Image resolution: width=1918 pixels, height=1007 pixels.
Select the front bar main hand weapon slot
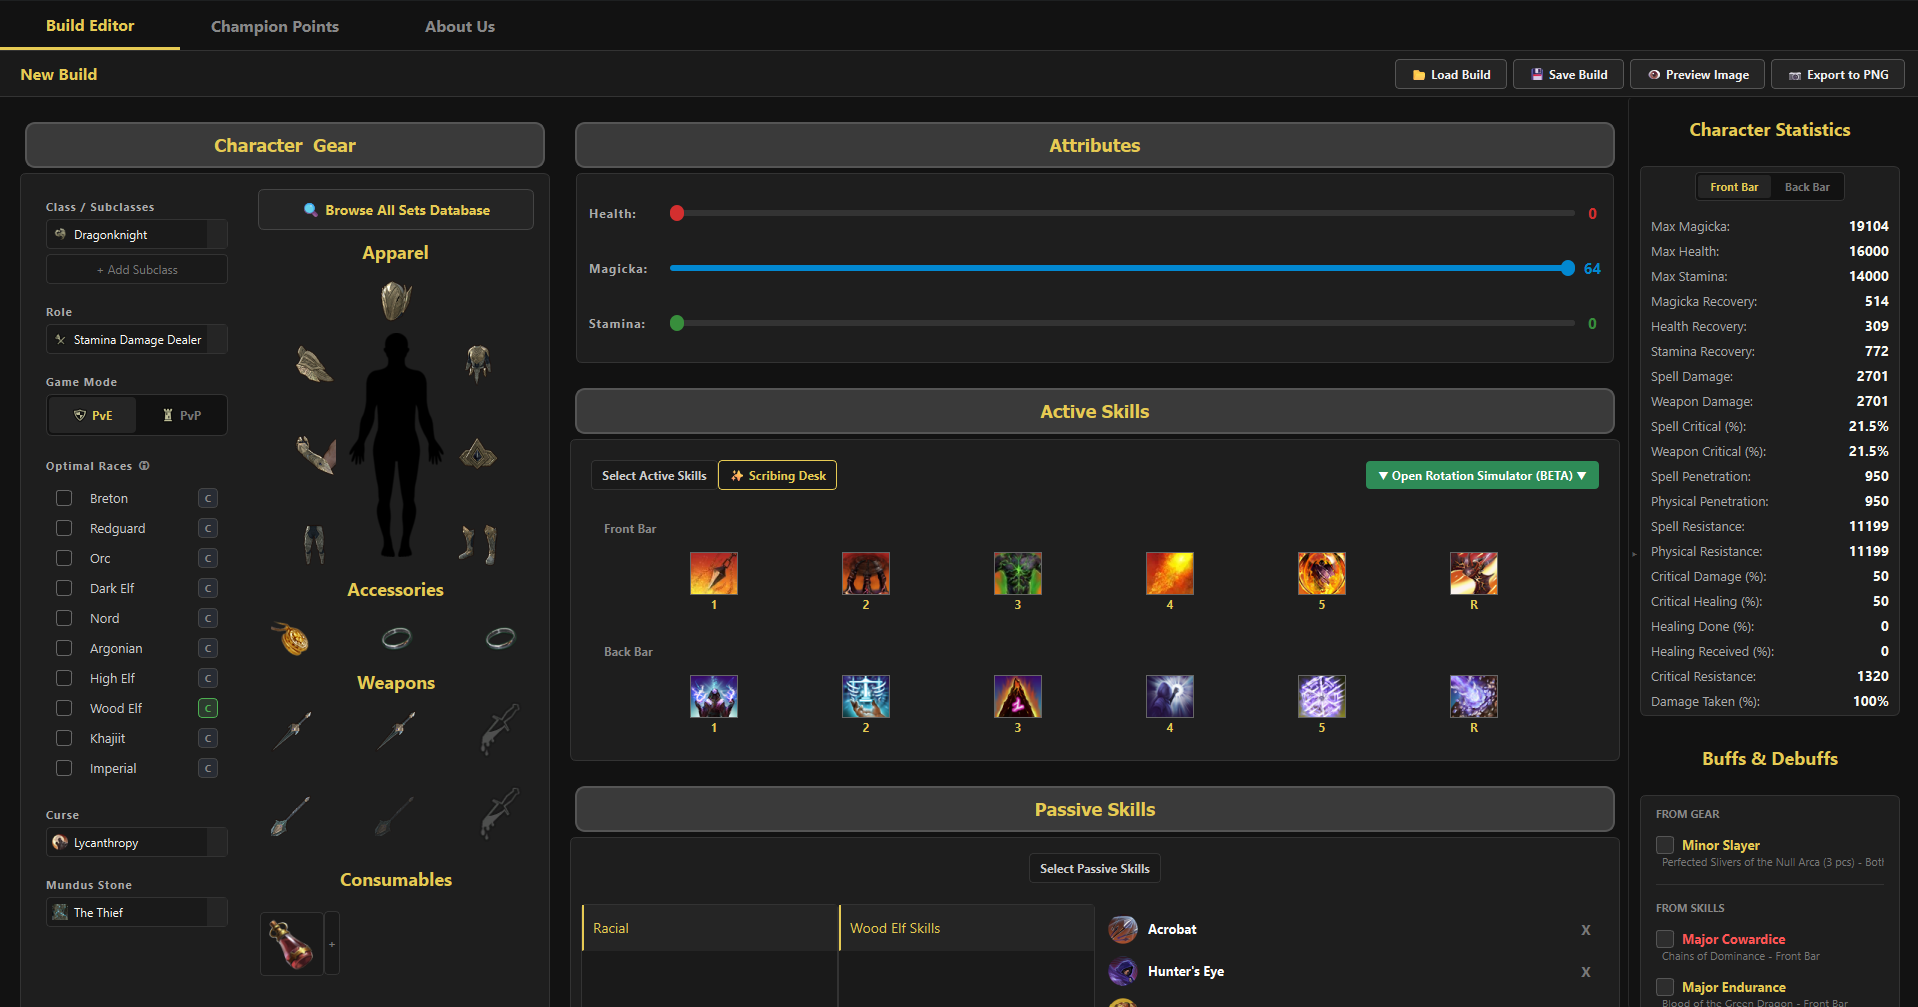(x=292, y=730)
